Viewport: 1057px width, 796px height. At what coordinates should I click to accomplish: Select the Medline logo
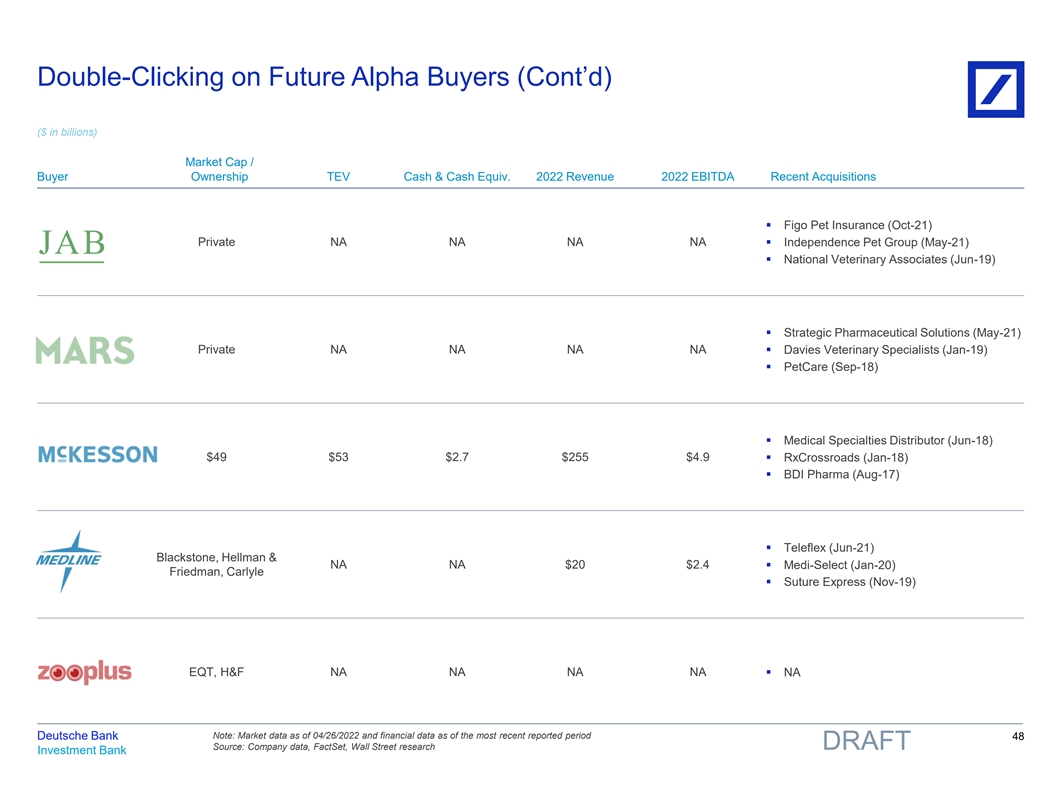coord(69,562)
